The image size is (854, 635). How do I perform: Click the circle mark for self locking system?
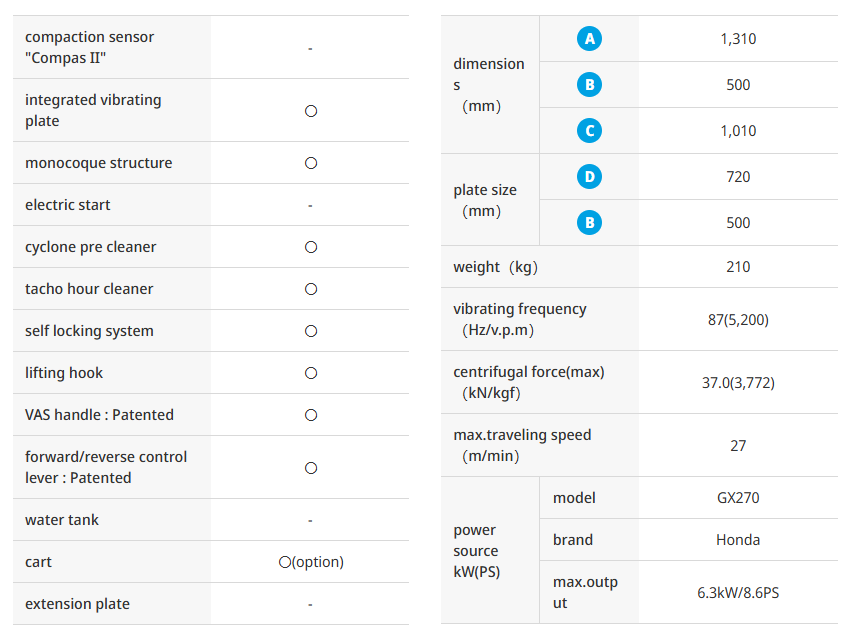311,331
